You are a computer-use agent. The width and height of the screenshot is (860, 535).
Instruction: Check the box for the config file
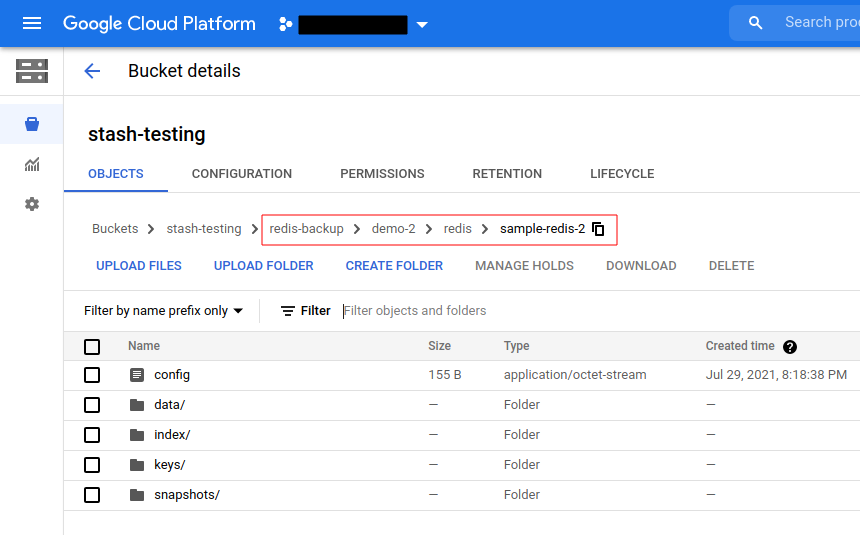pos(92,375)
